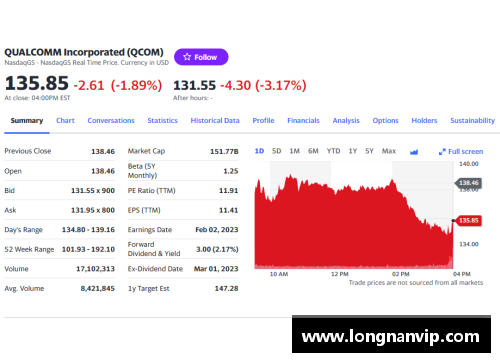View the Sustainability tab

tap(472, 120)
